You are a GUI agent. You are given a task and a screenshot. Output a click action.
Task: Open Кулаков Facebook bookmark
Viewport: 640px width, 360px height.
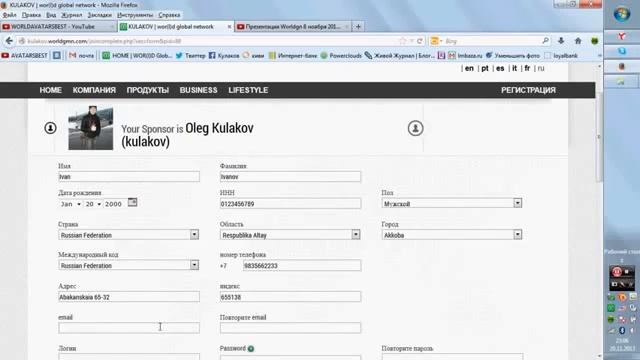click(x=224, y=56)
